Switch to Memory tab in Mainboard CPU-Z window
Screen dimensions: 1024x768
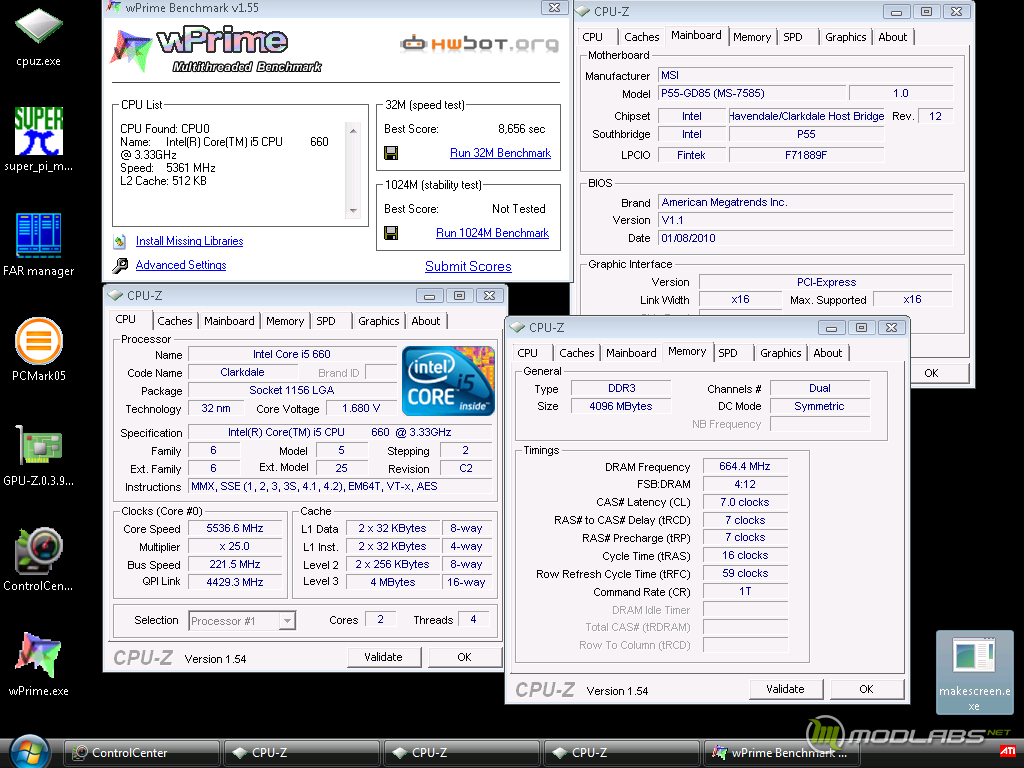pyautogui.click(x=752, y=37)
